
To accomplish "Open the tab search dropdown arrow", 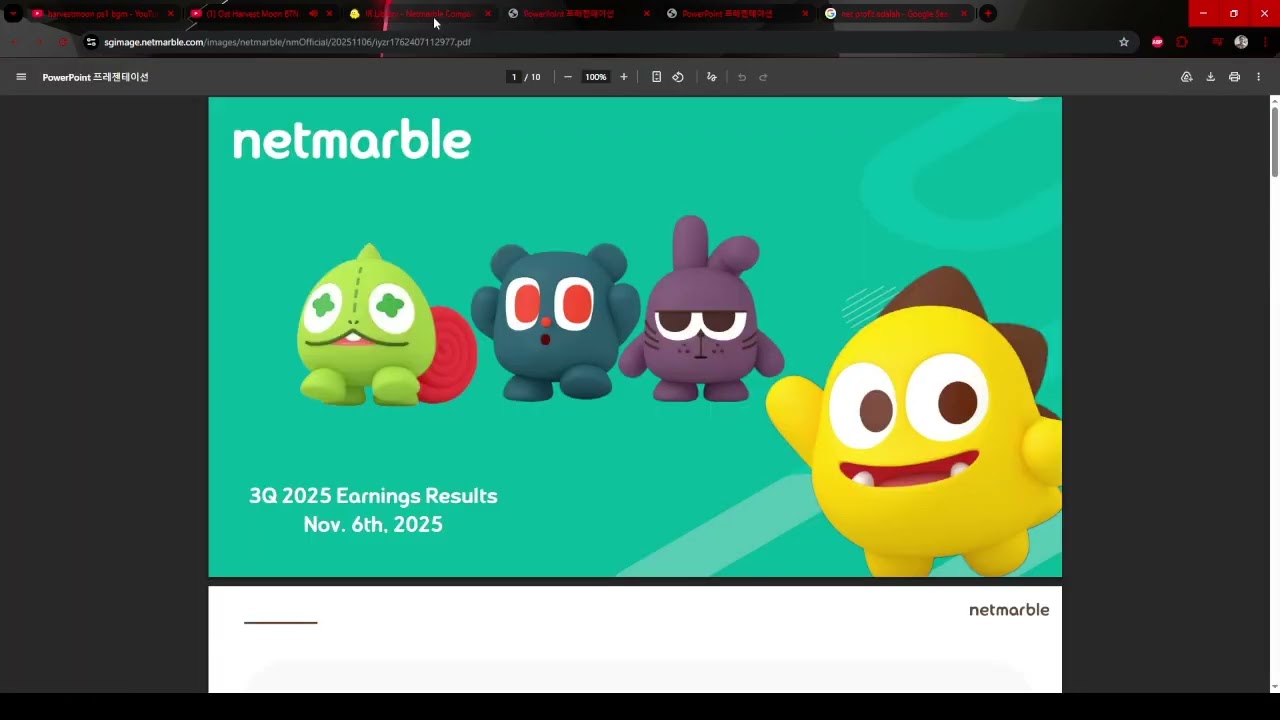I will [x=13, y=14].
